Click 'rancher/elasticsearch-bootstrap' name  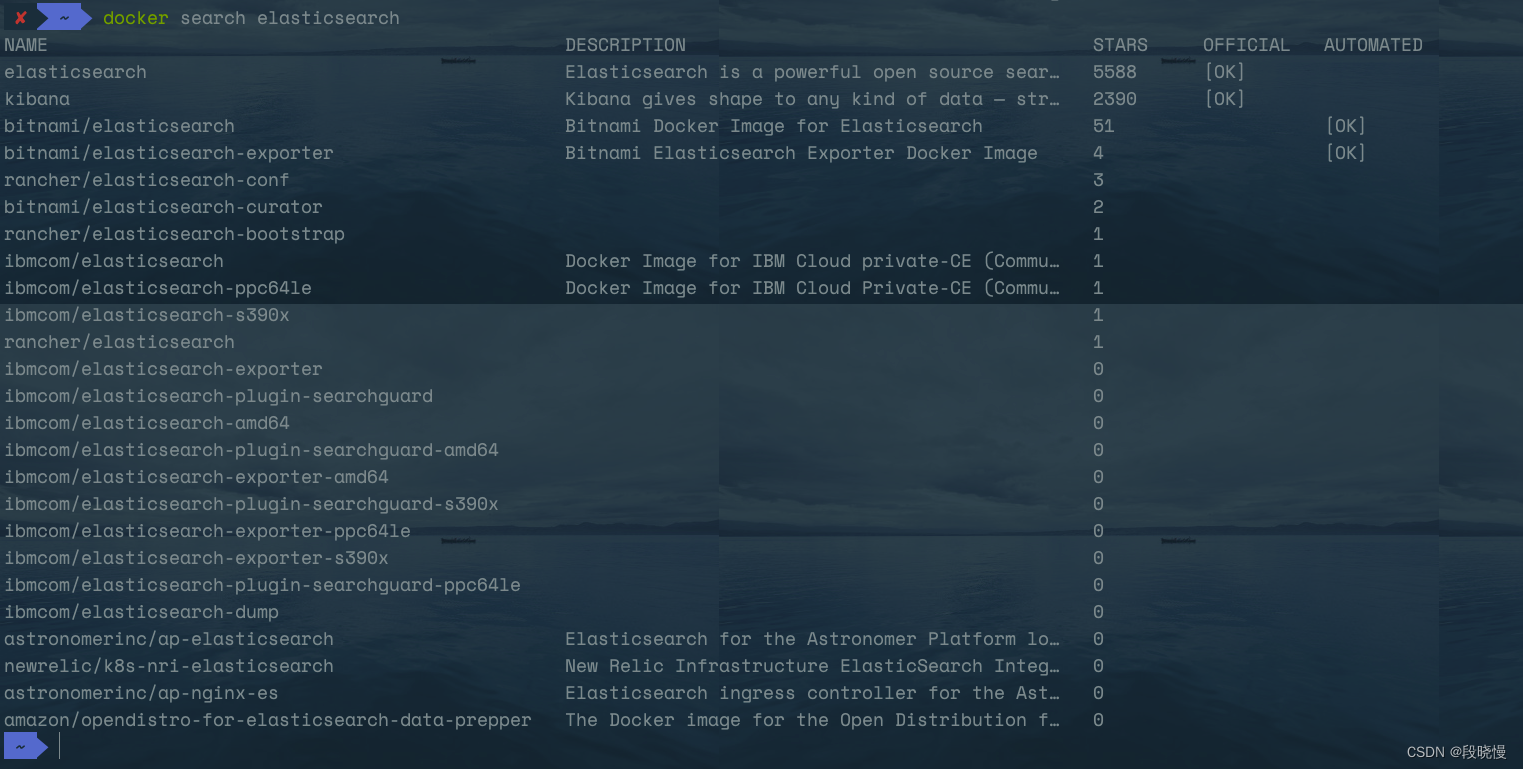coord(174,234)
